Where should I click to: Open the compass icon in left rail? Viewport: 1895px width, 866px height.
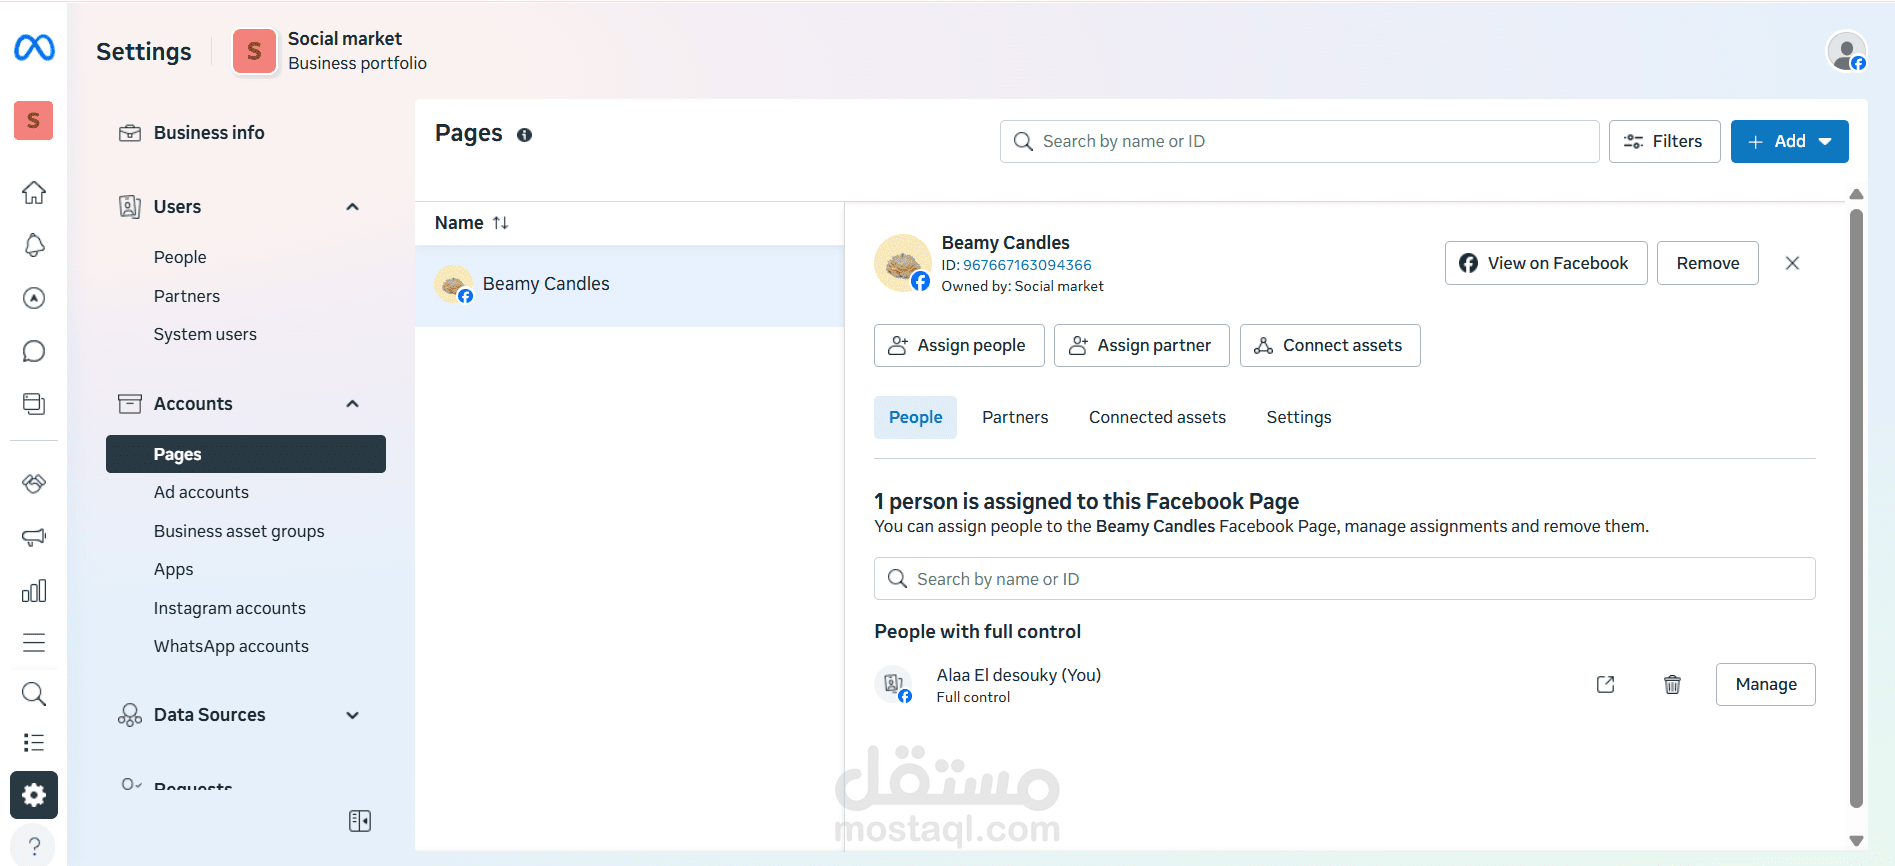tap(34, 298)
